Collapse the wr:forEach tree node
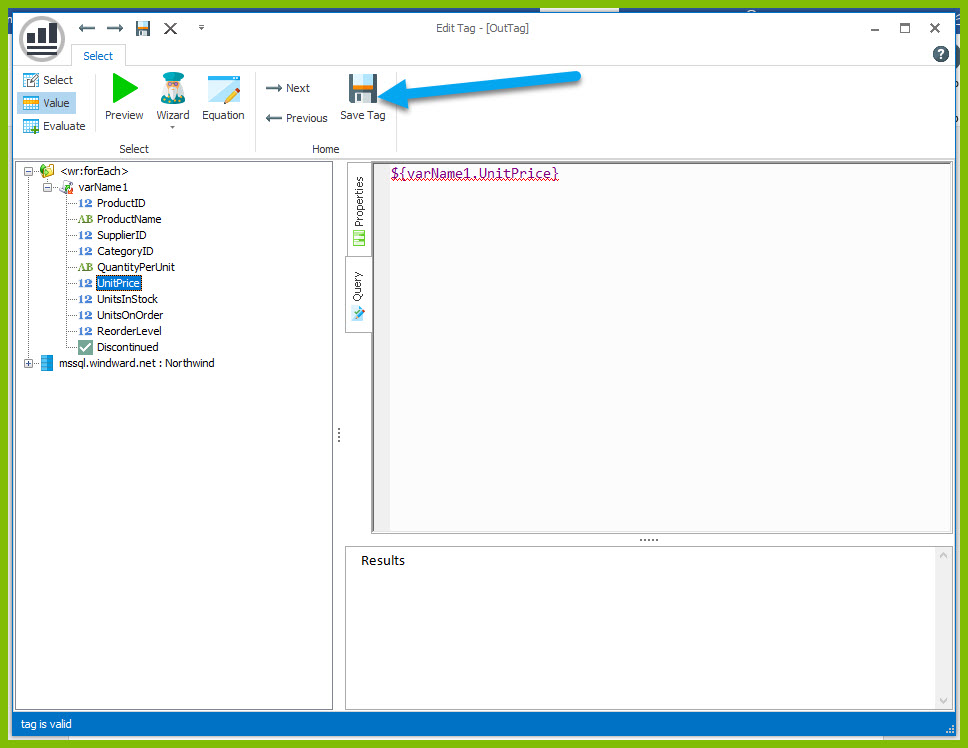 tap(28, 172)
